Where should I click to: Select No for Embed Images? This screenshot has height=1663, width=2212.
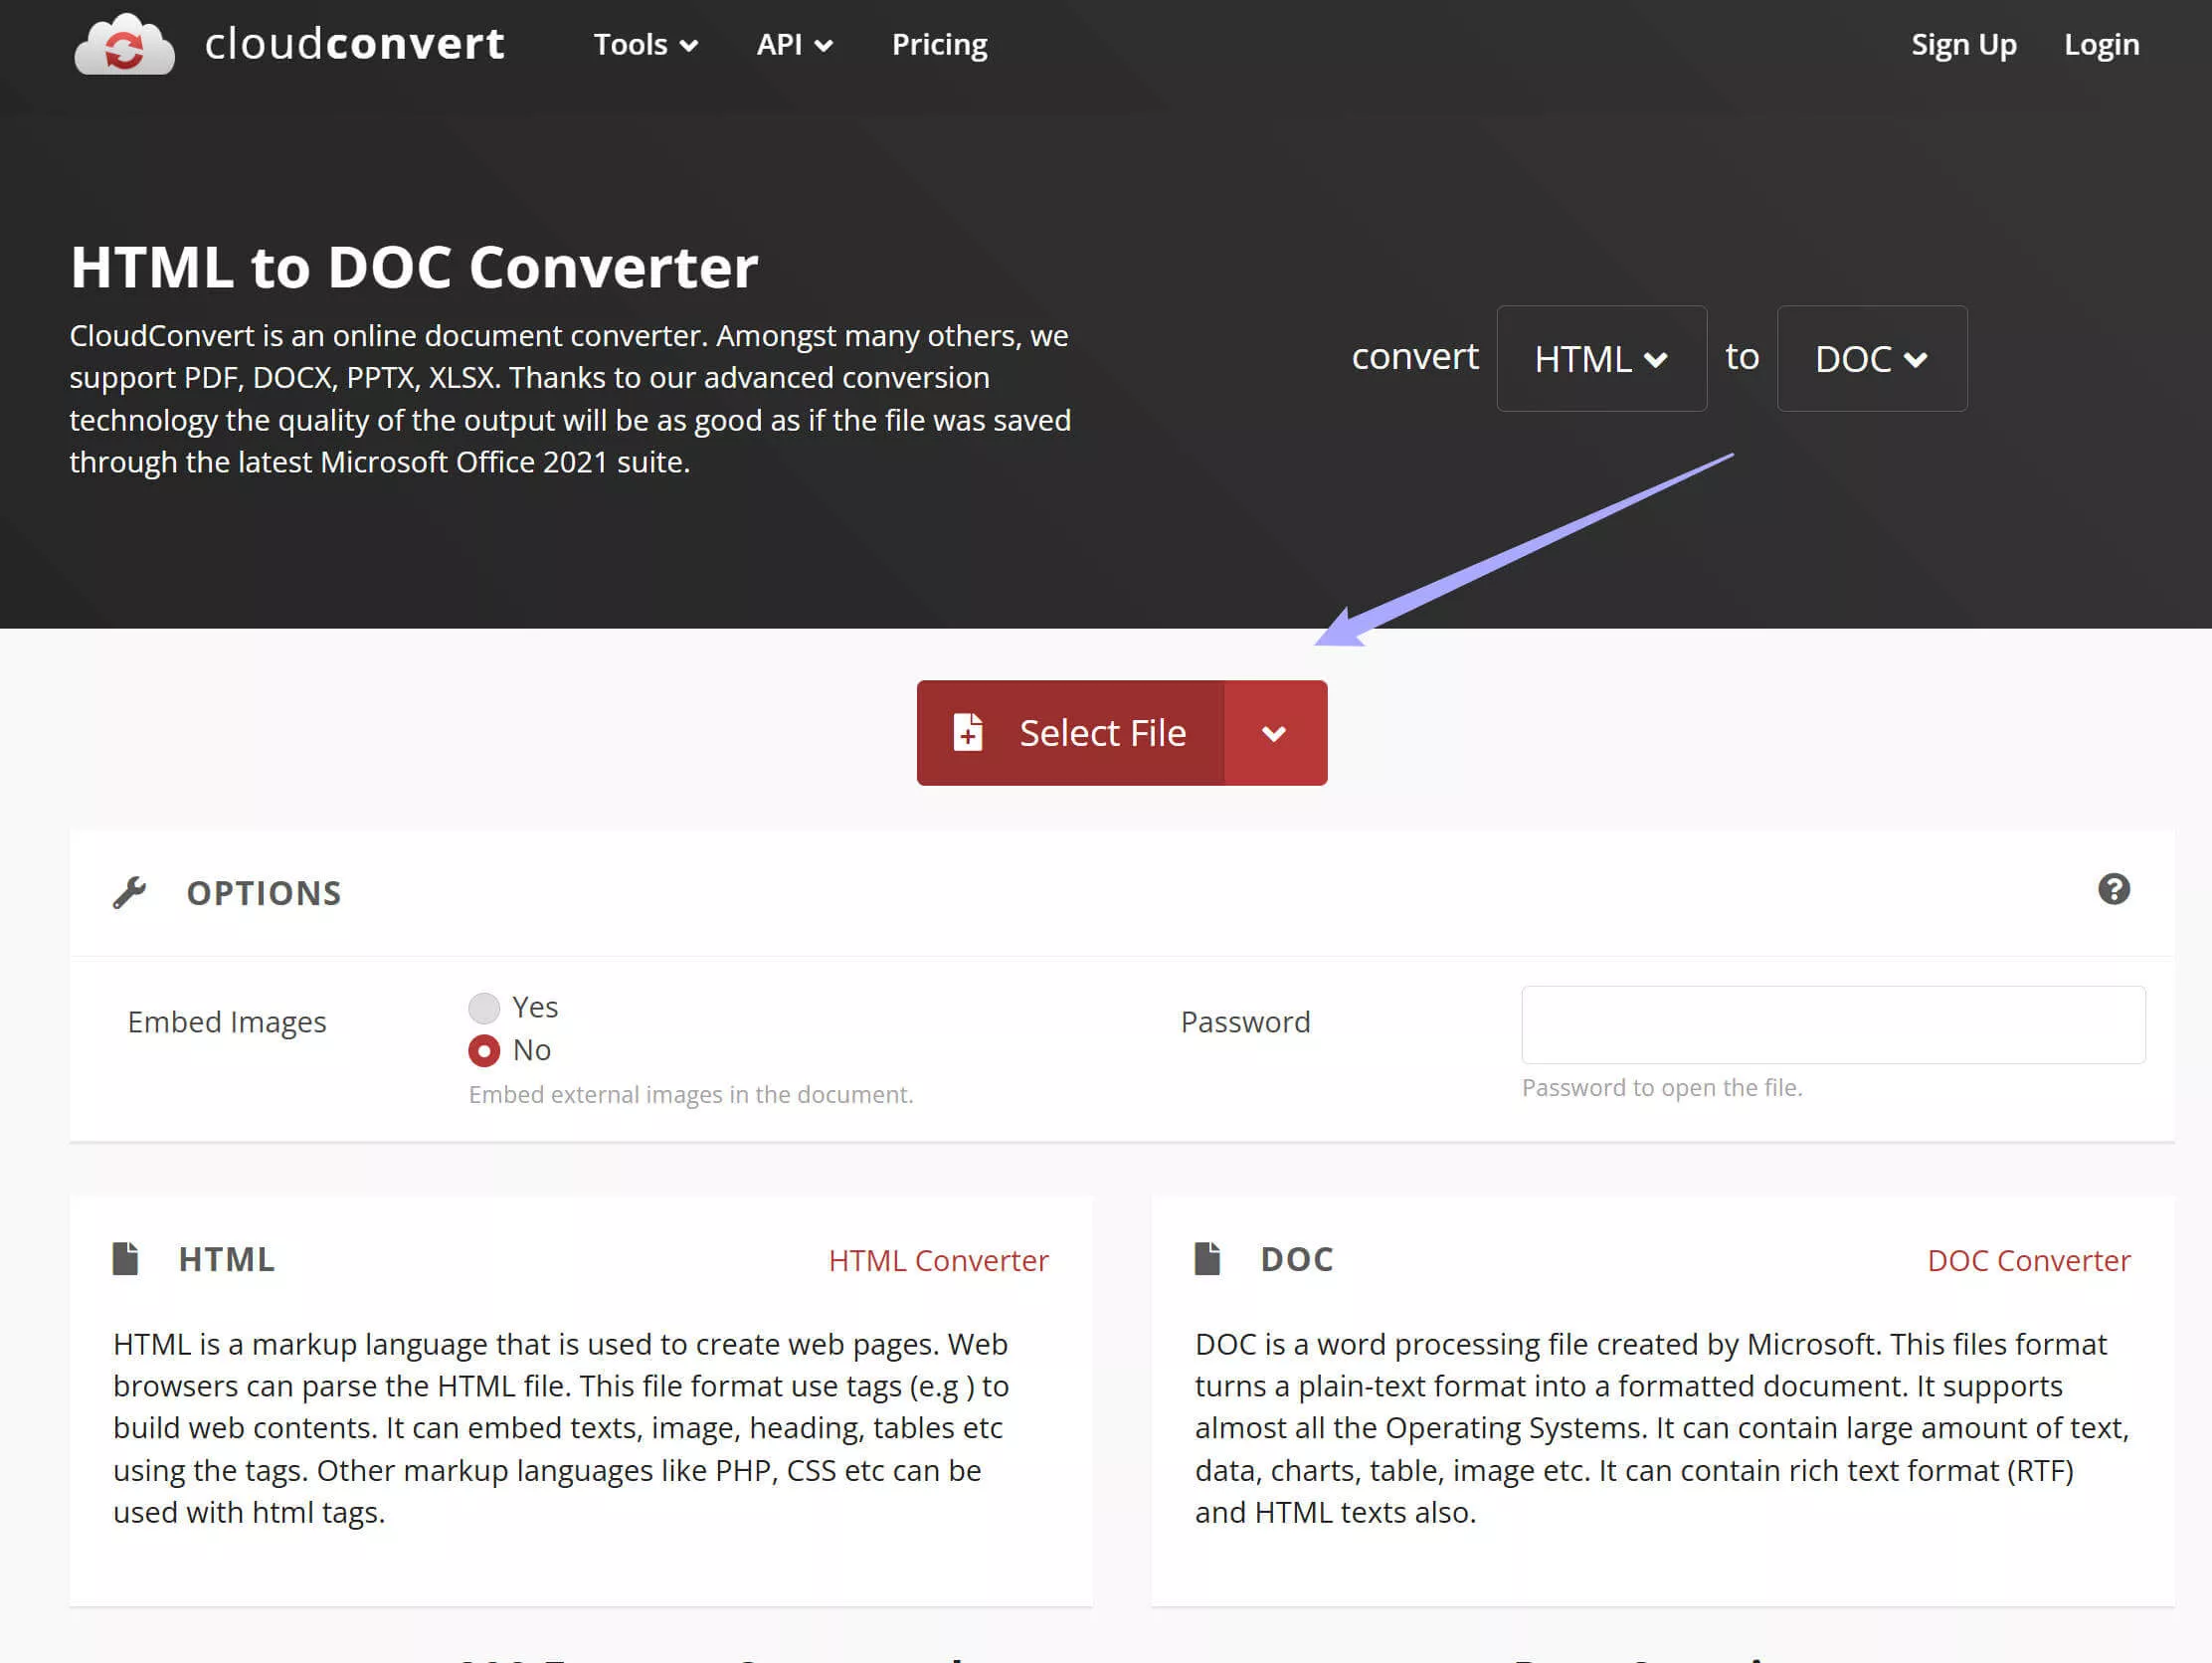484,1050
